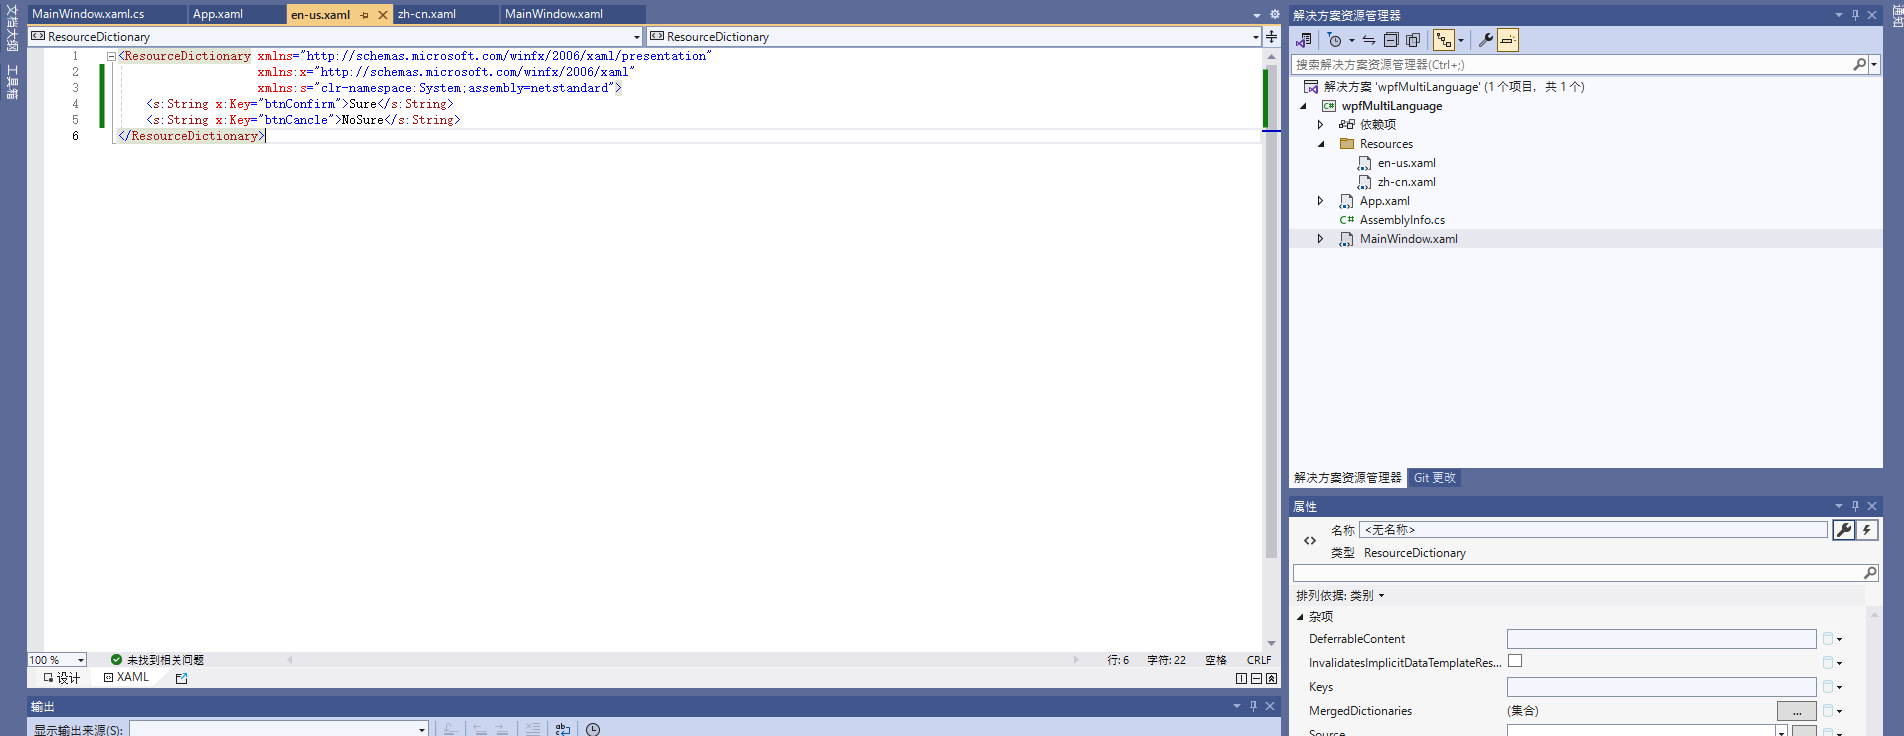Select zh-cn.xaml in Solution Explorer

click(1406, 182)
